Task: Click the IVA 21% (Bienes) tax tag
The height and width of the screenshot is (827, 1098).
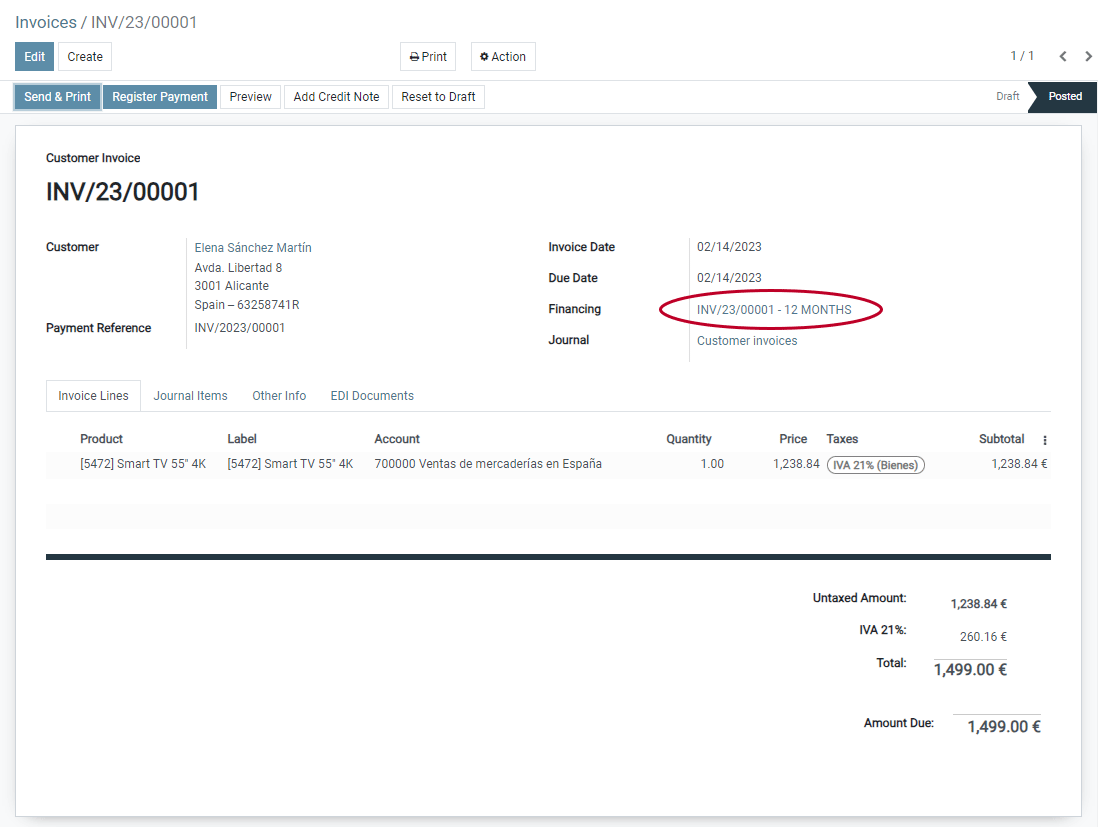Action: tap(875, 464)
